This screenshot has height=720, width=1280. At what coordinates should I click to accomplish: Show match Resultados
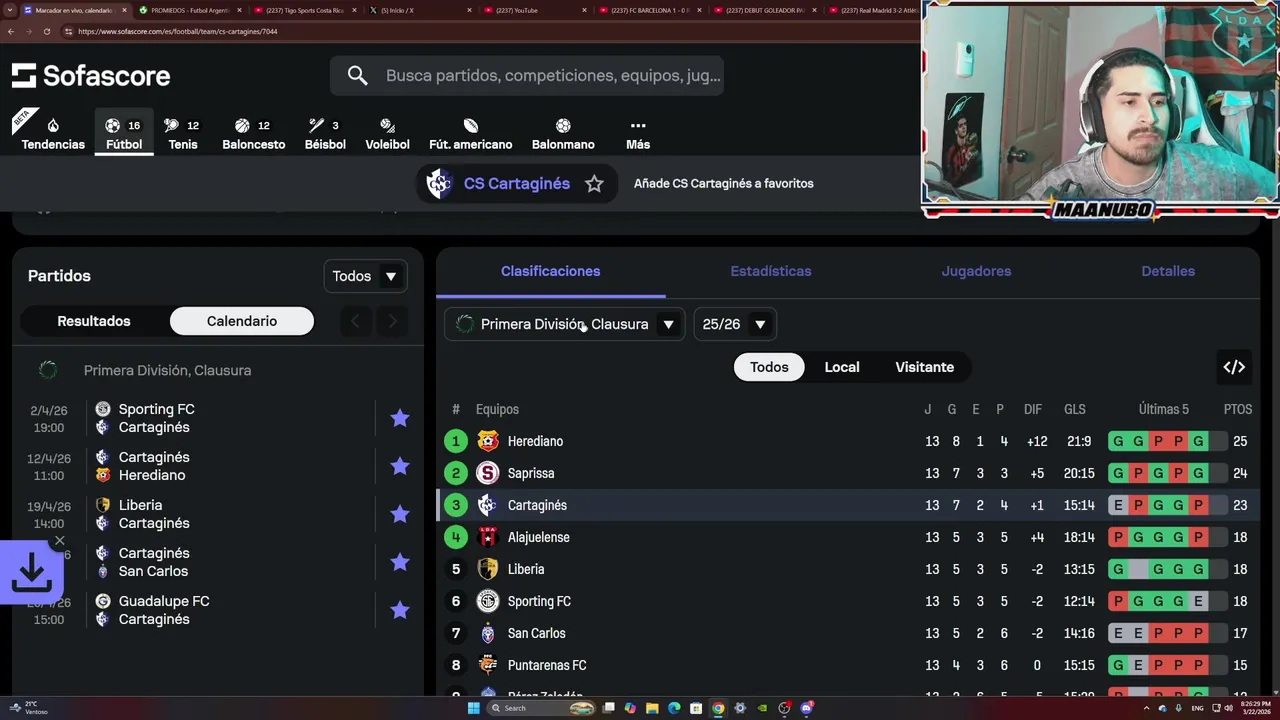pos(94,321)
